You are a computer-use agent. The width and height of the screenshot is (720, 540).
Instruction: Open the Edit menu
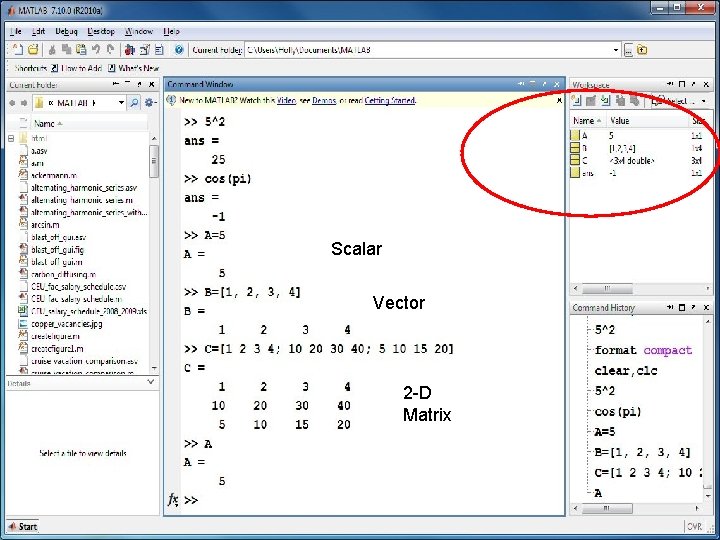[x=39, y=31]
